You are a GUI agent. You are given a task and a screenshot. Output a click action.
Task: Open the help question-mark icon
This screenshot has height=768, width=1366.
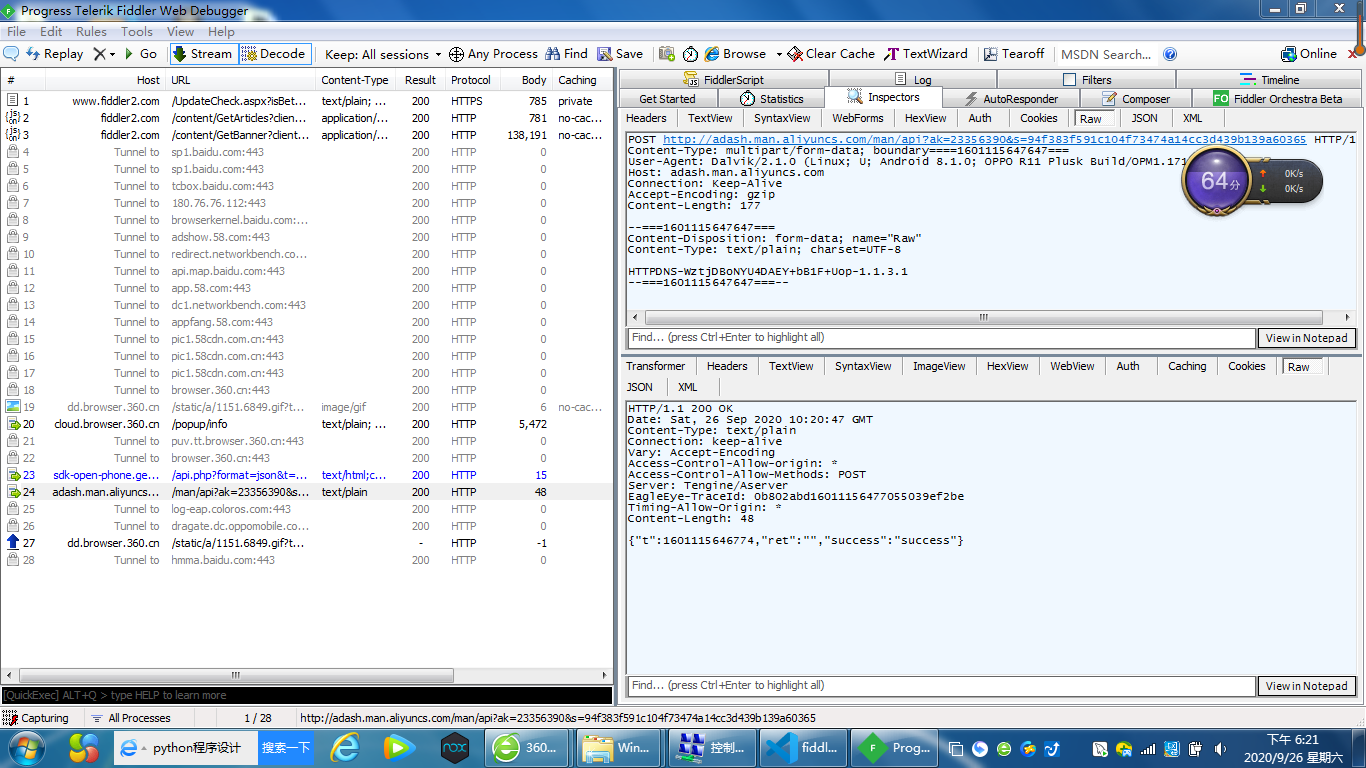click(x=1170, y=54)
